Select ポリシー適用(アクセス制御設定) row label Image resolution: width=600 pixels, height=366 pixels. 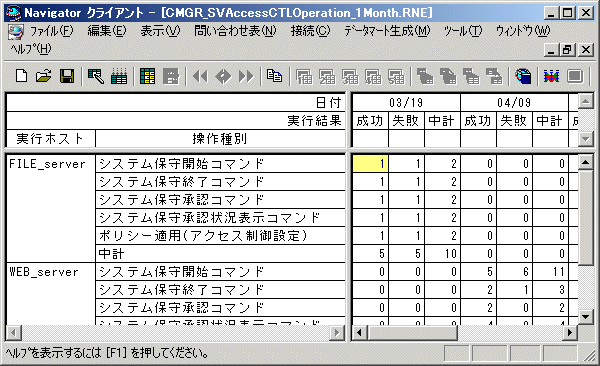click(220, 235)
